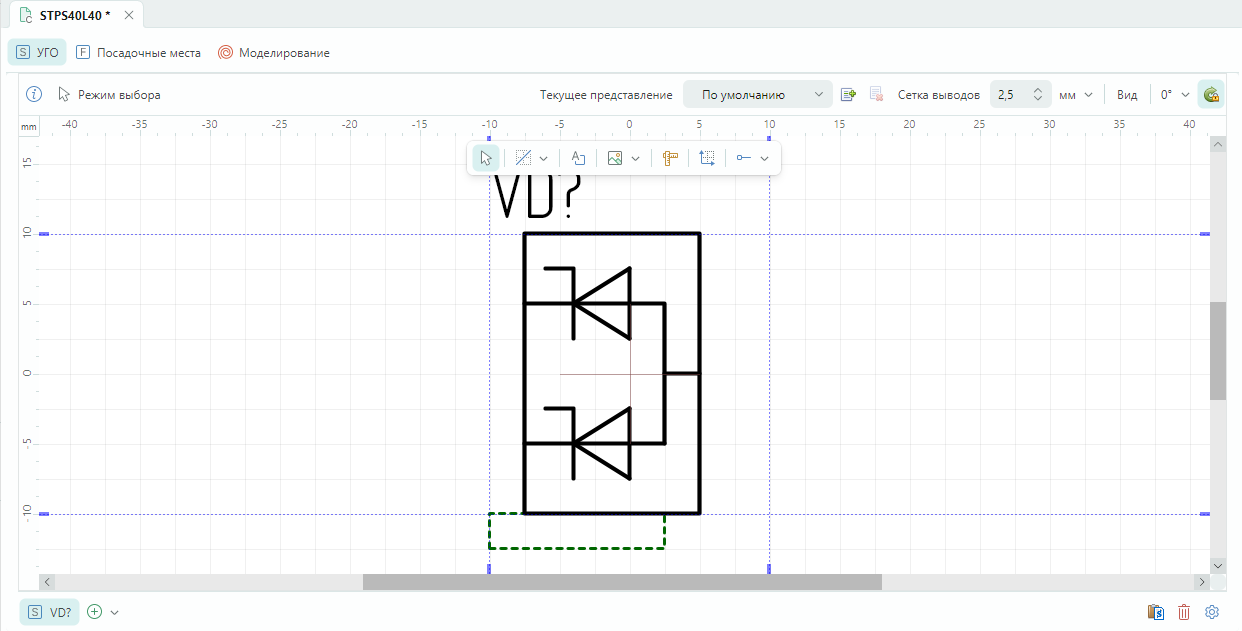The image size is (1242, 631).
Task: Expand the мм units dropdown
Action: [1076, 95]
